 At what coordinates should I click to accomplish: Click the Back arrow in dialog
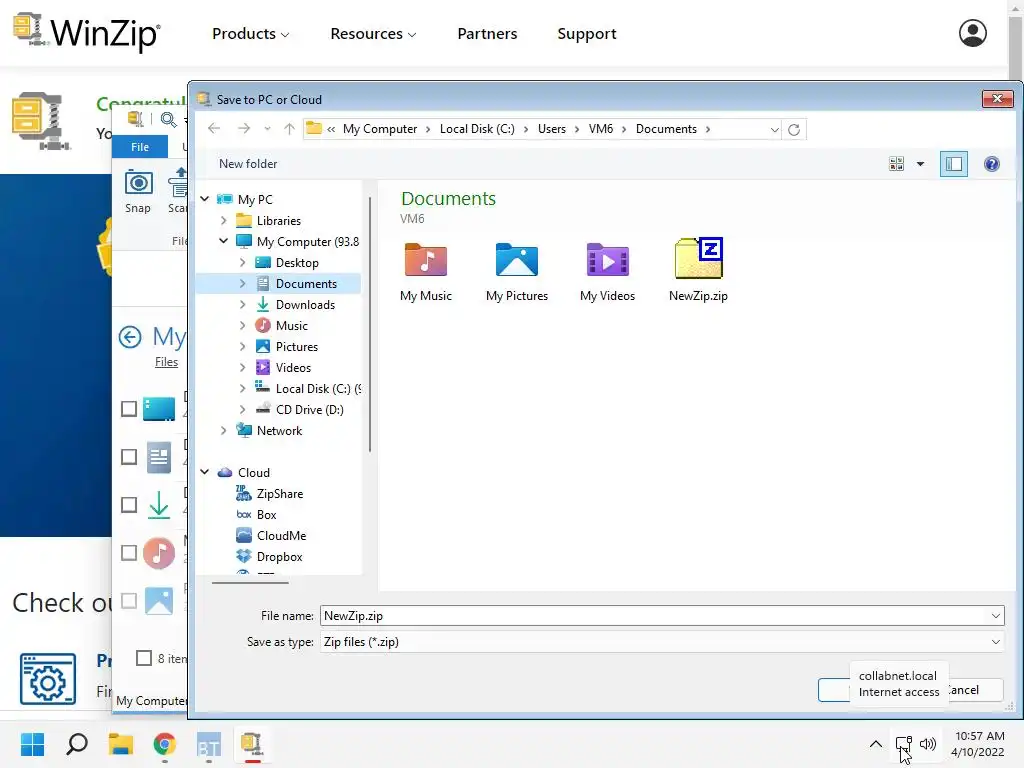[214, 129]
